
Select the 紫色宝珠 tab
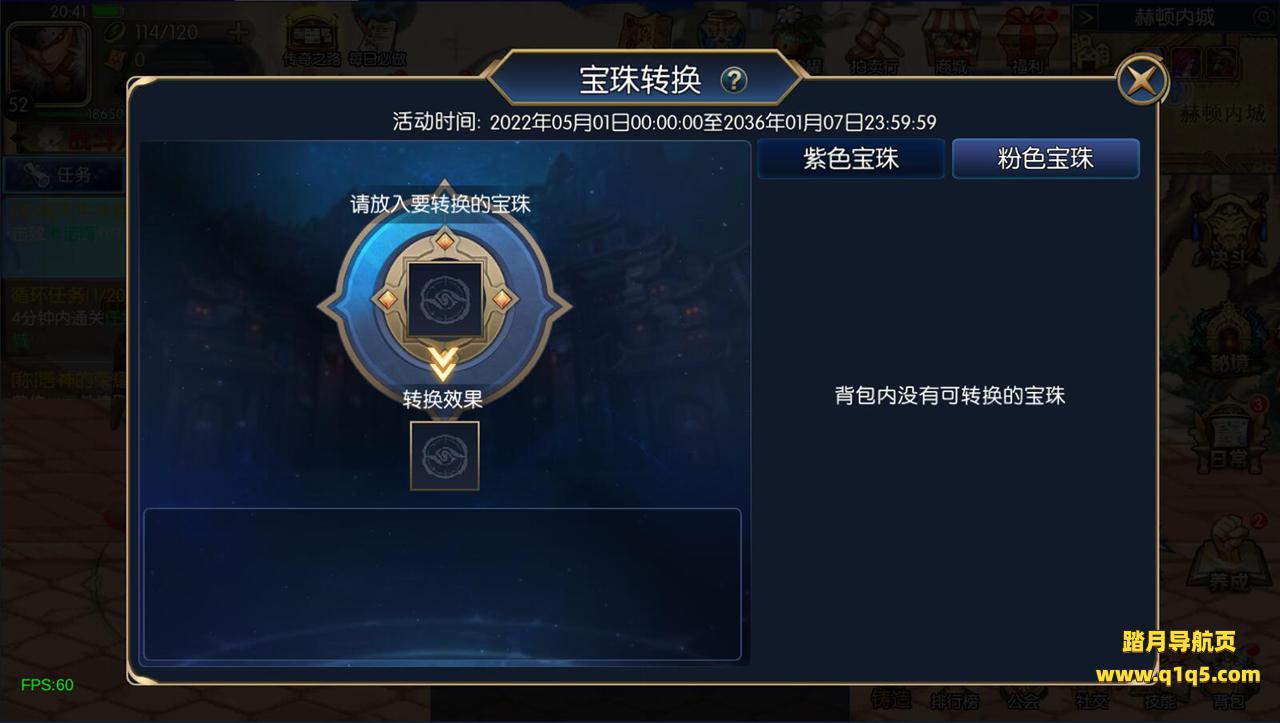pos(851,158)
